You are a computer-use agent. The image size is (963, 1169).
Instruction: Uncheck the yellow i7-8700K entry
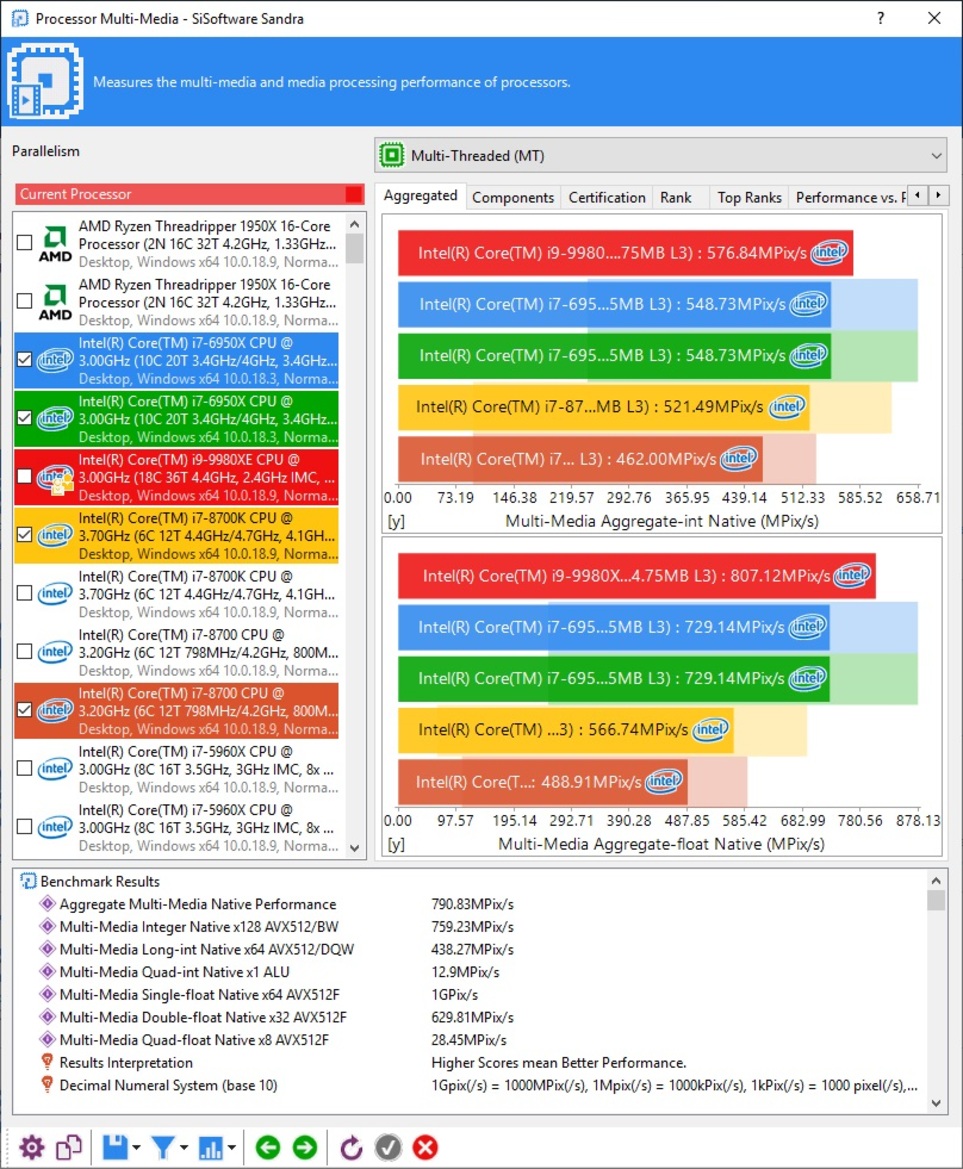click(25, 535)
